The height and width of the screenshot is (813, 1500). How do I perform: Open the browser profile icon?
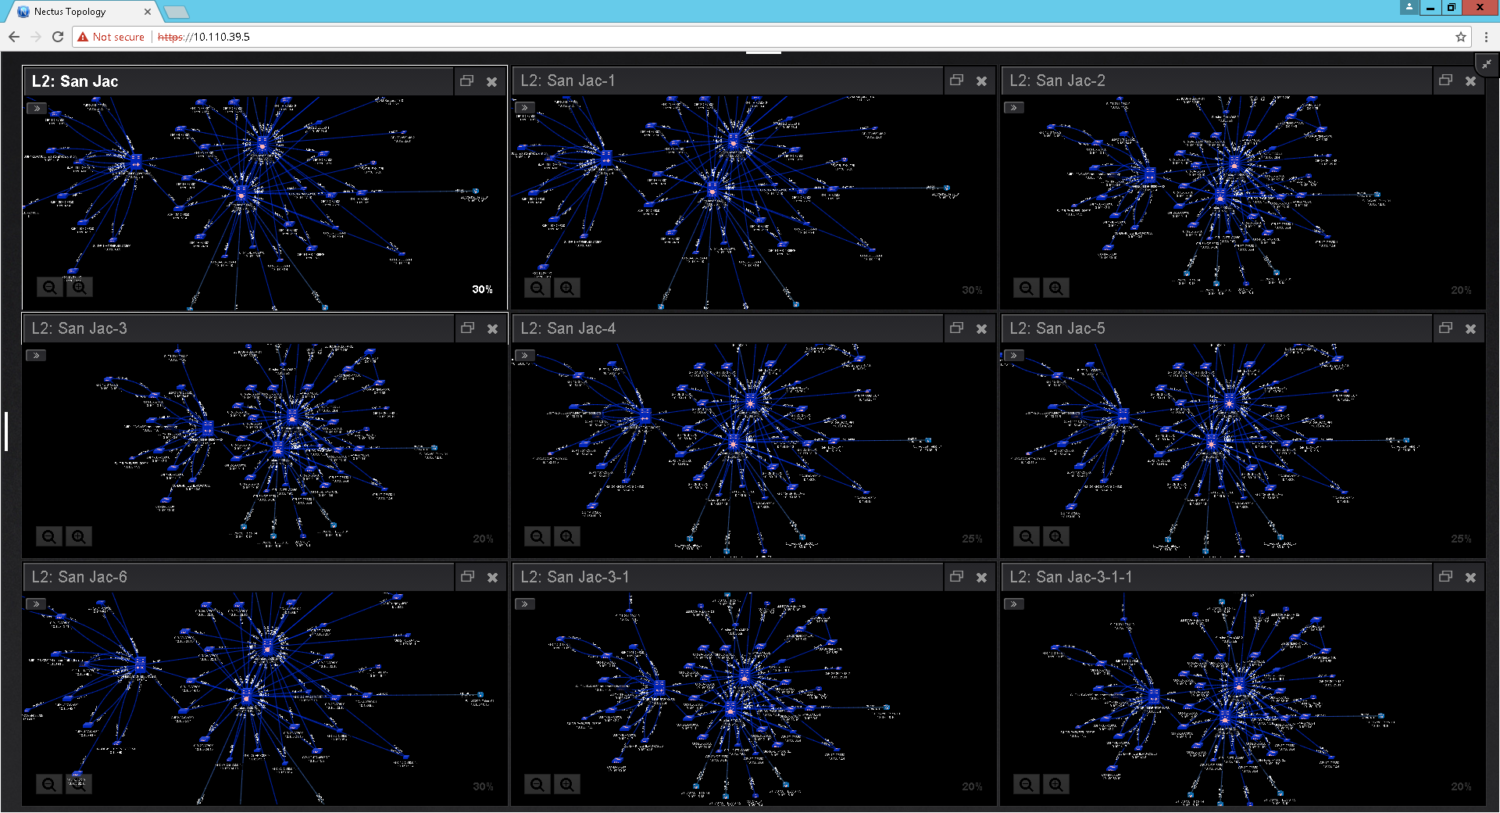(x=1409, y=8)
